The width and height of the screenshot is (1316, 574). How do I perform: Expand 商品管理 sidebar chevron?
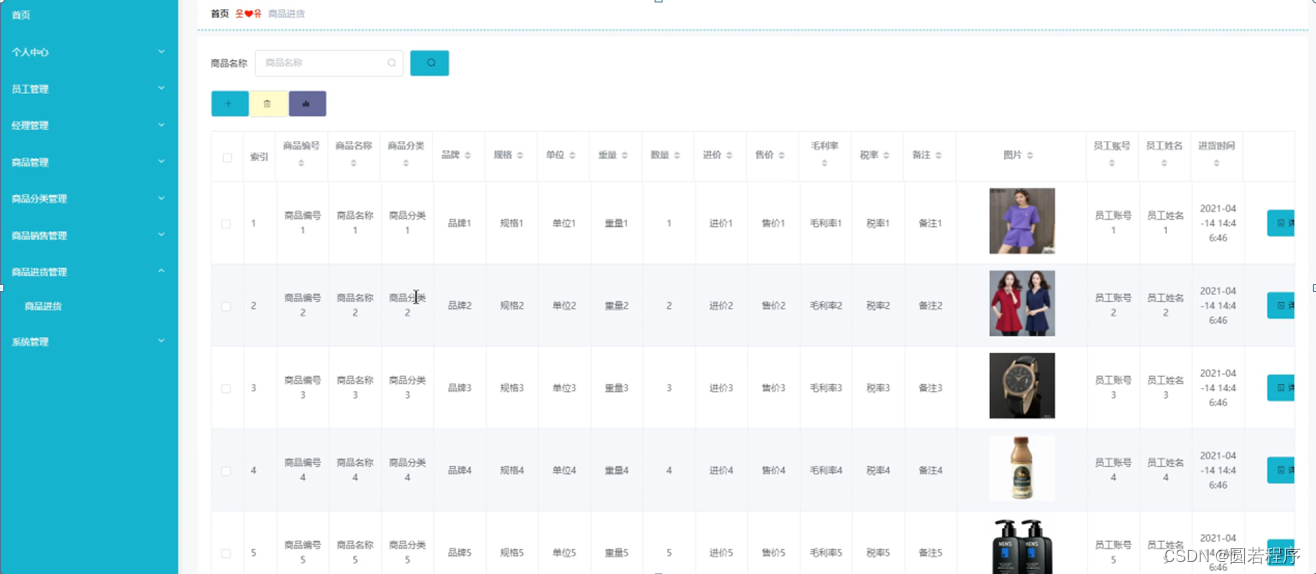click(161, 161)
